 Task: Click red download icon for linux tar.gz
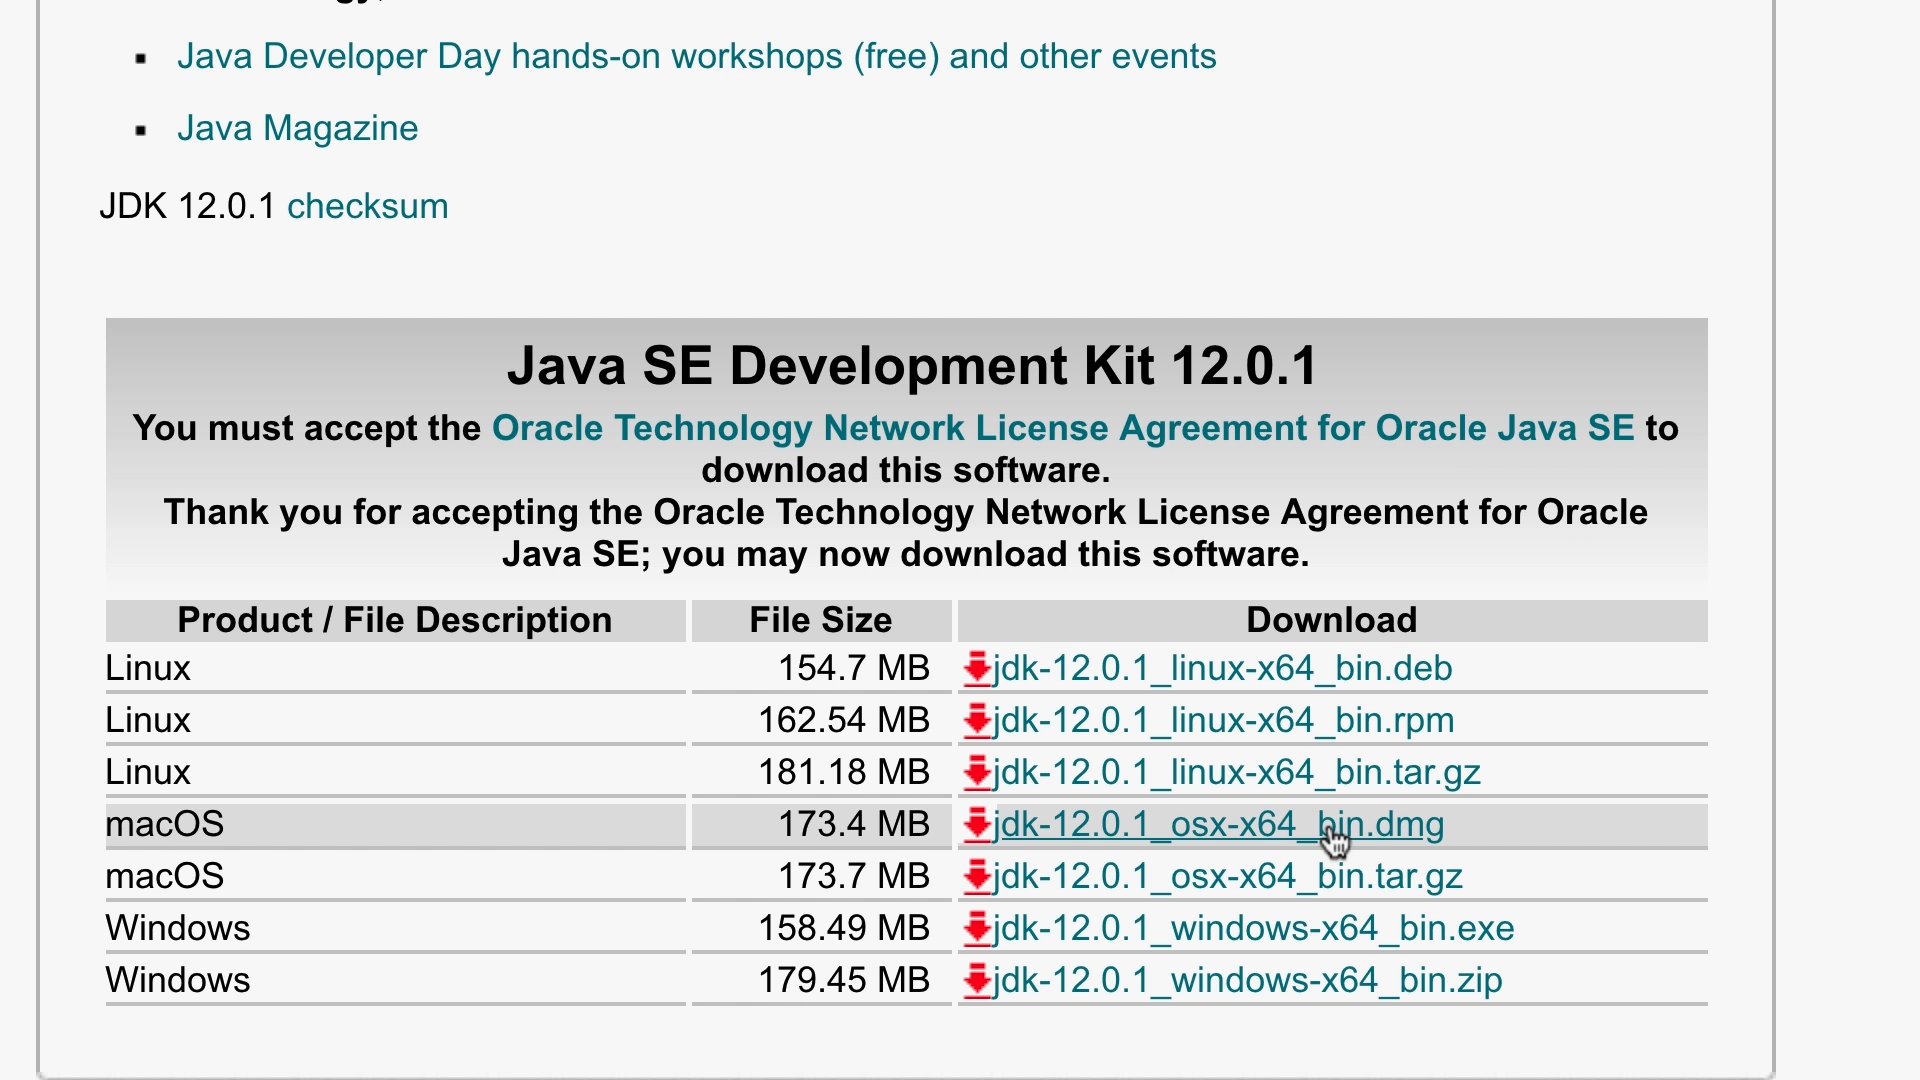976,772
